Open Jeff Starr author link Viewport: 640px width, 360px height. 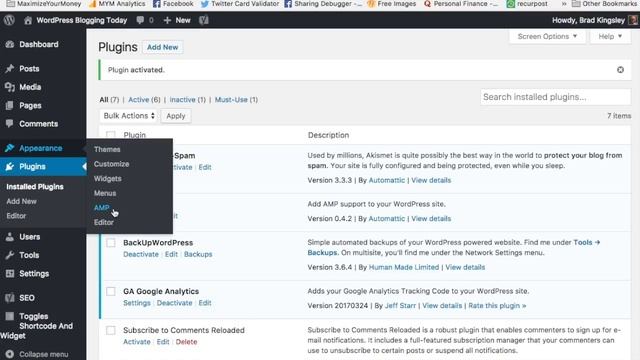400,305
